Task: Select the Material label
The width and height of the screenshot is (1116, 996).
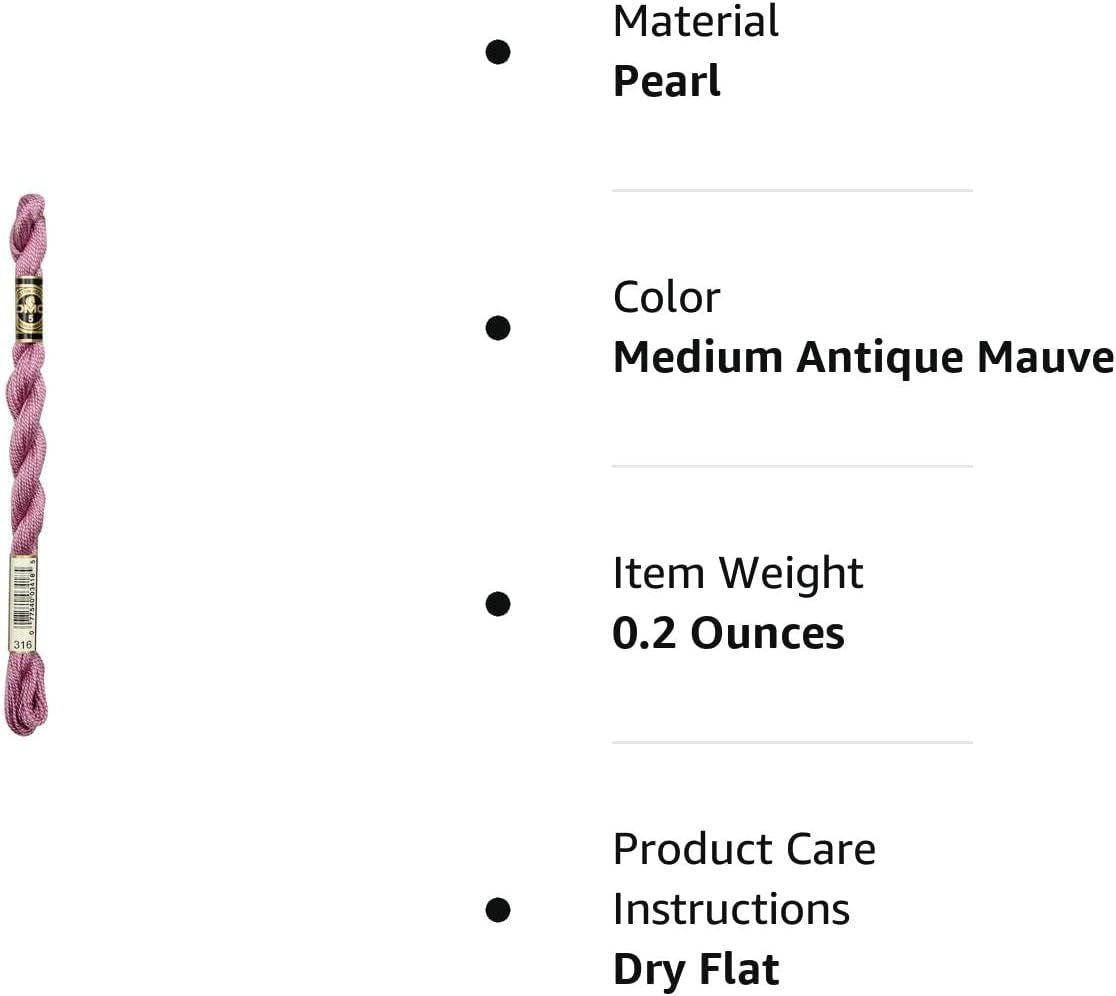Action: [695, 21]
